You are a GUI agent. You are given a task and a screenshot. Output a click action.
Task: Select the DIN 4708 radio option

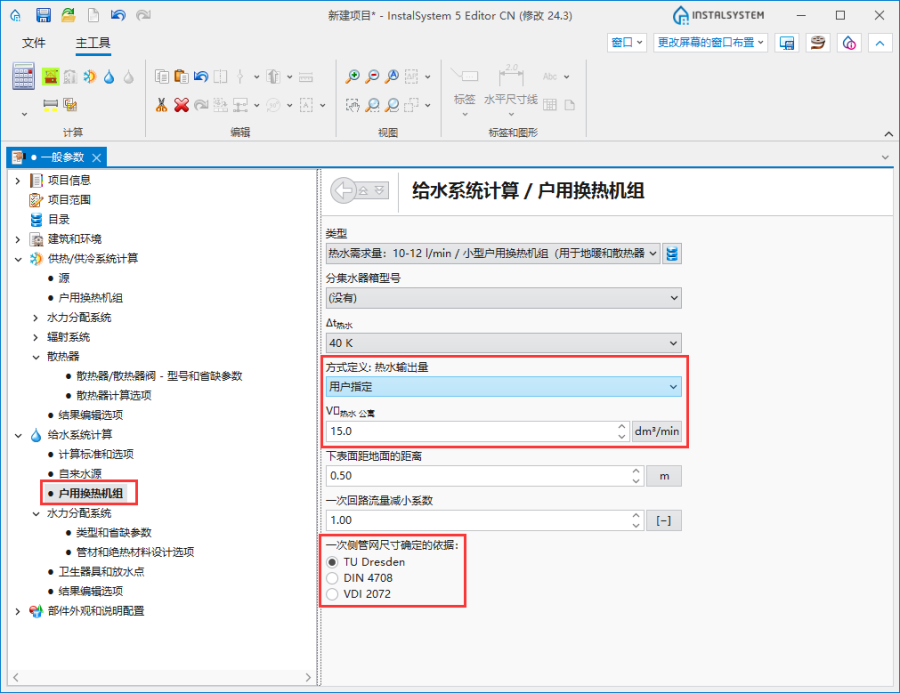coord(332,578)
